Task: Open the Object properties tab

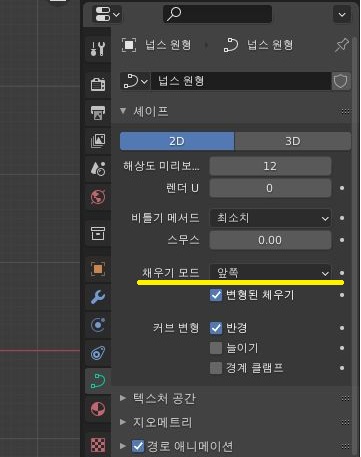Action: click(x=98, y=269)
